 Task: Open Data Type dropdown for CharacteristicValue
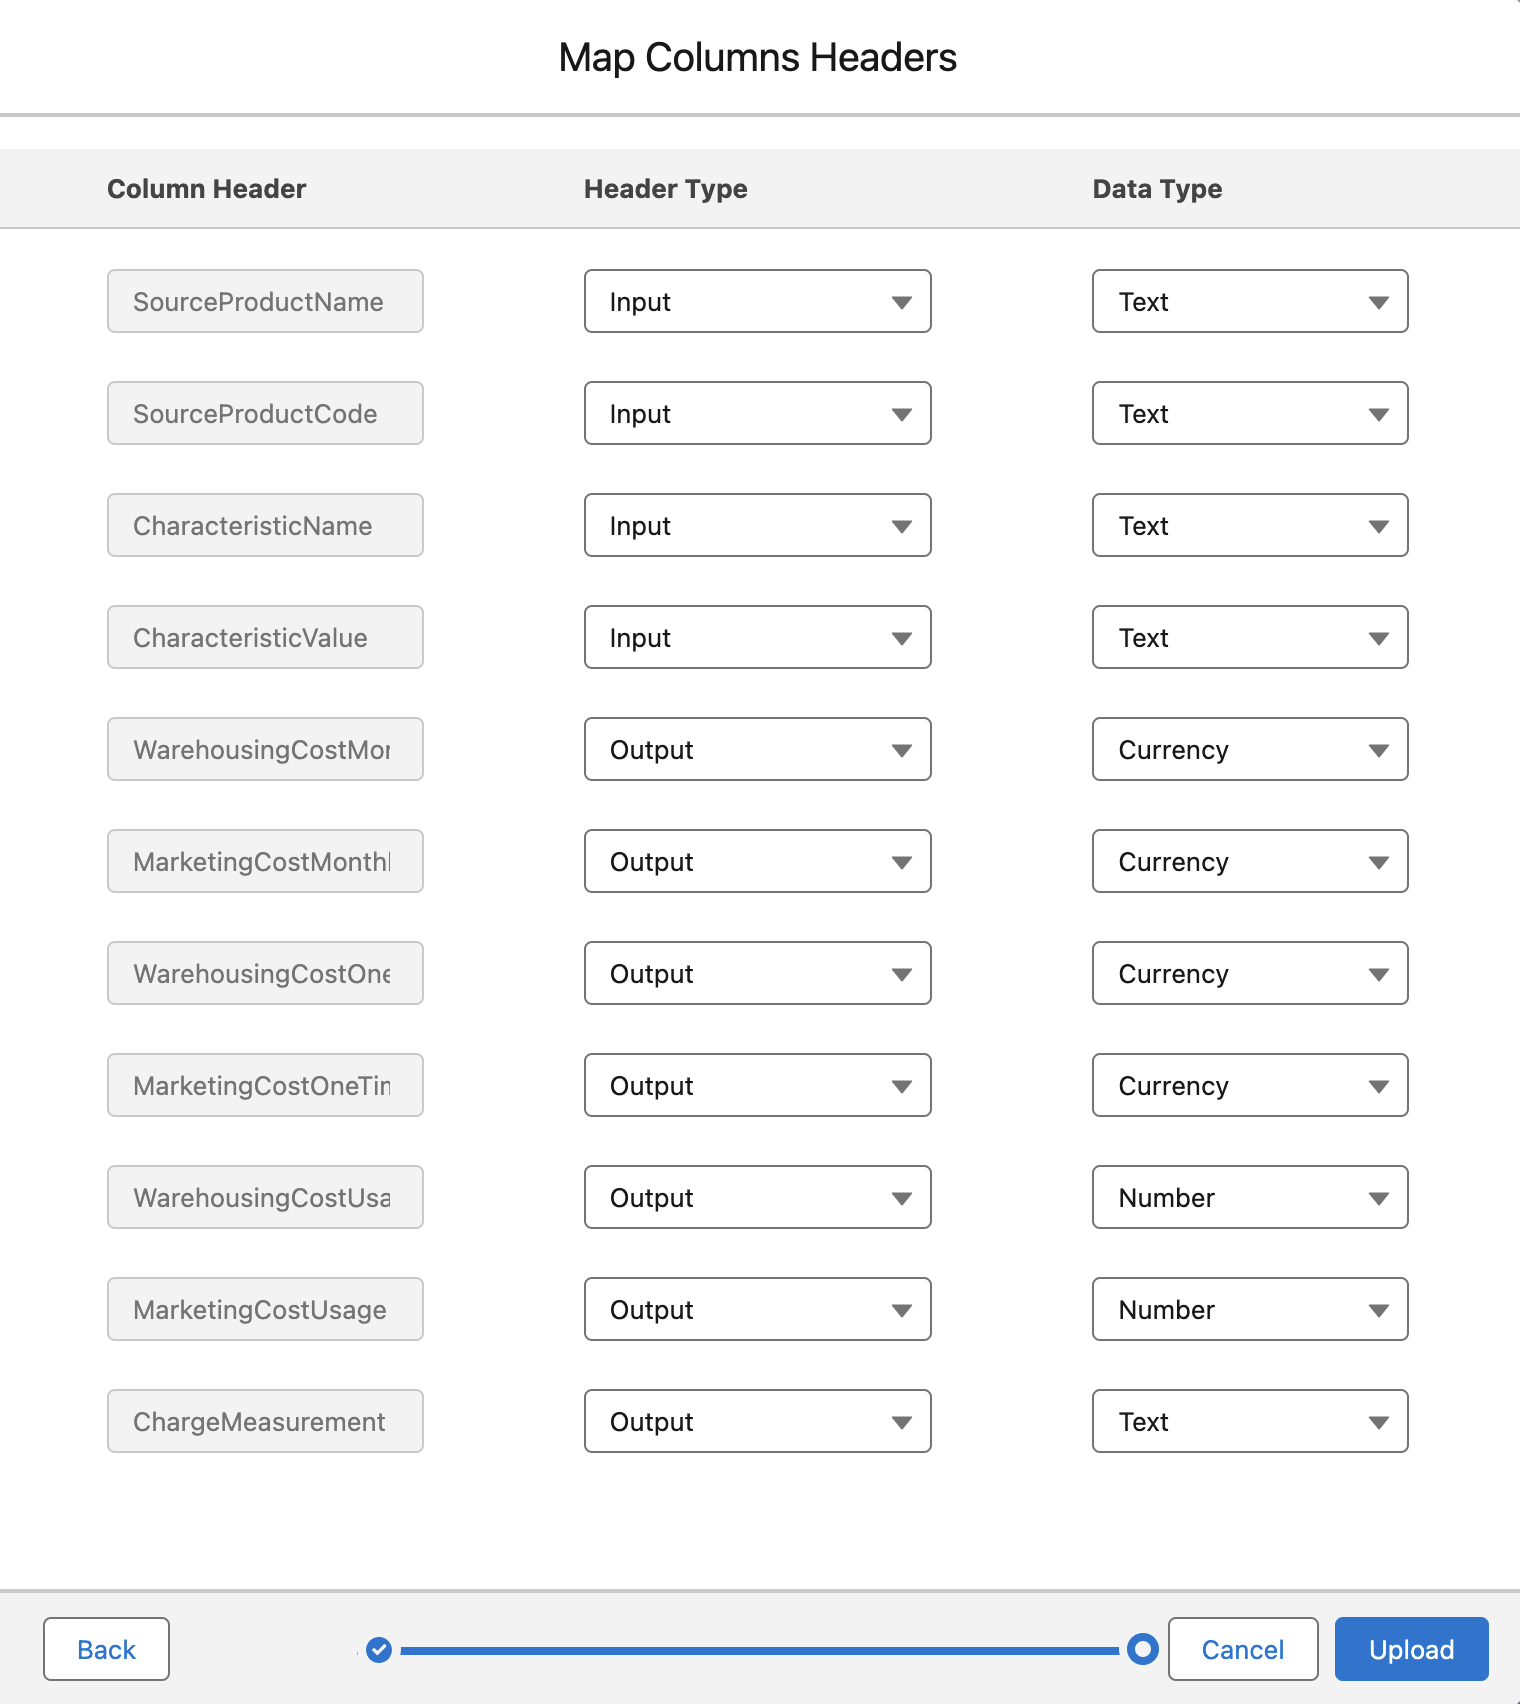(x=1250, y=637)
